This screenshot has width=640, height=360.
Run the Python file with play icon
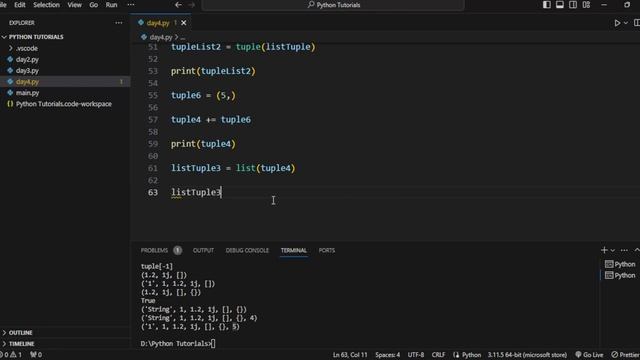617,23
